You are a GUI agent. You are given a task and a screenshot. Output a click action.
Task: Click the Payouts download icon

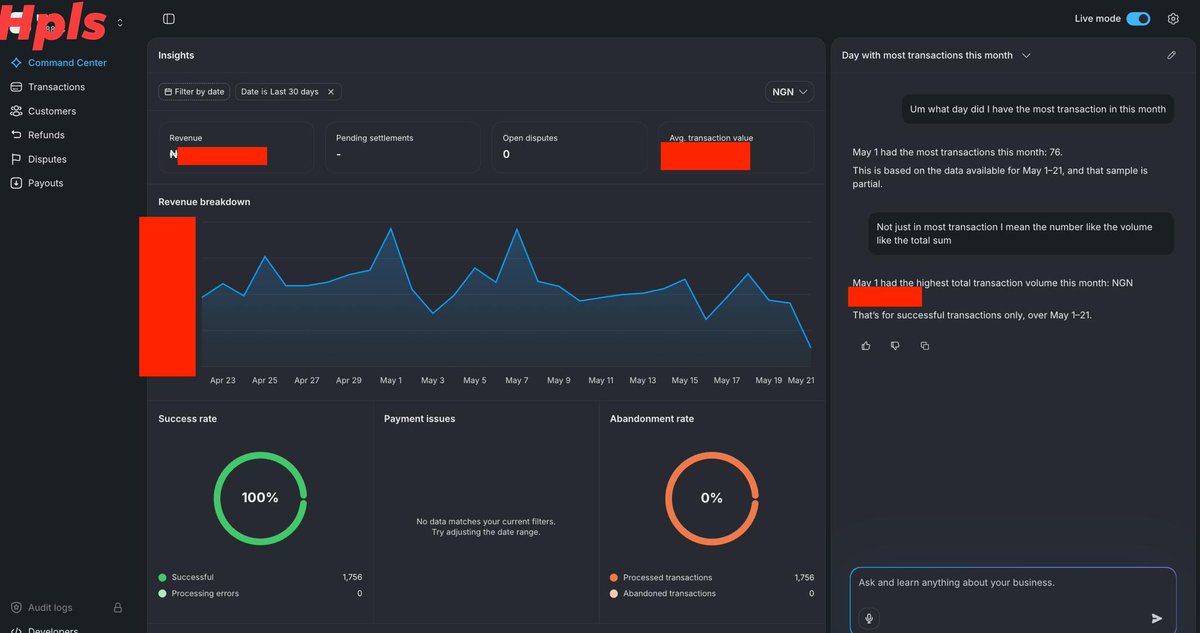tap(16, 183)
